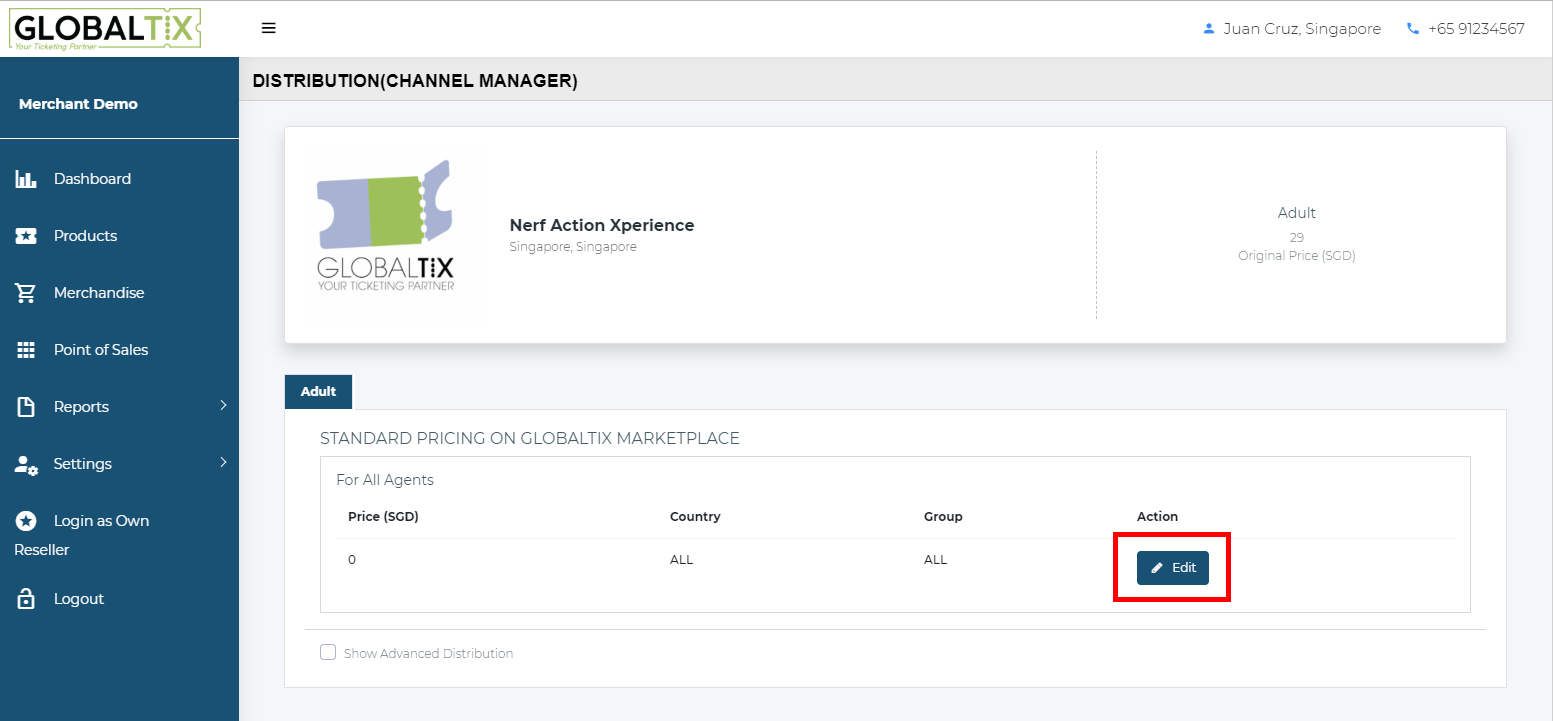
Task: Click the ALL value under Country
Action: pos(681,560)
